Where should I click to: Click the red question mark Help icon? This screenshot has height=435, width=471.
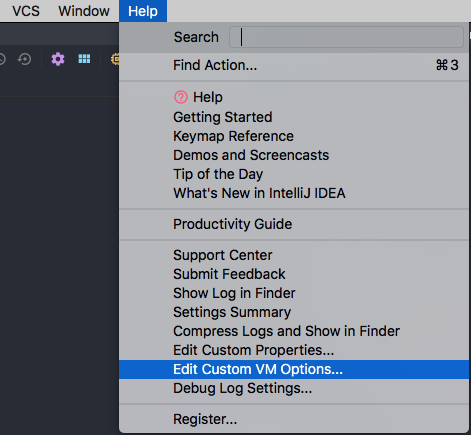181,97
